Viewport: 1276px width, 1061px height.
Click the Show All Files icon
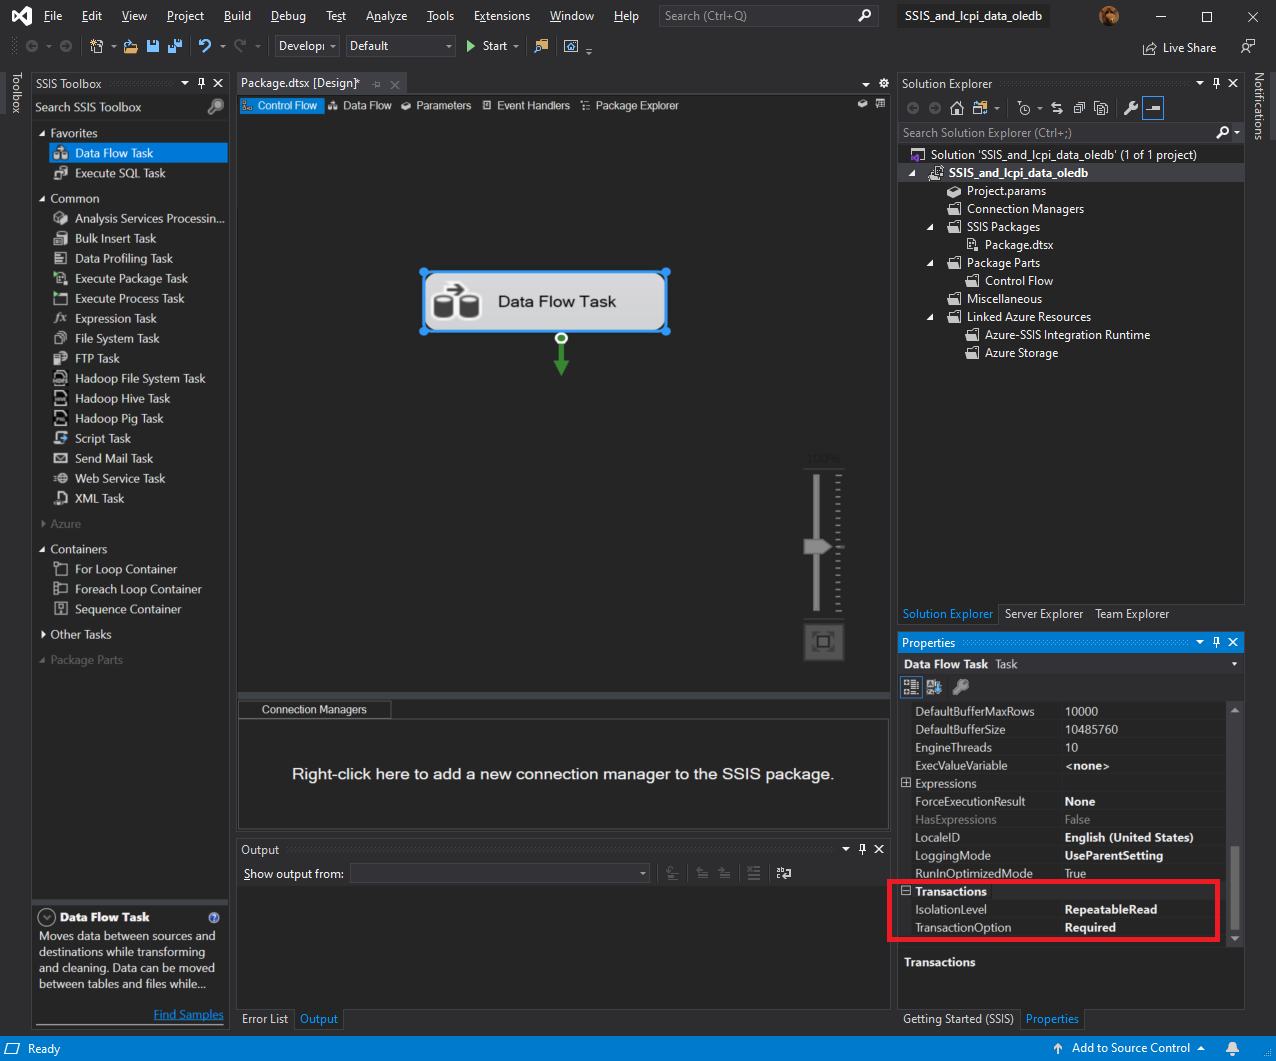click(x=1101, y=108)
